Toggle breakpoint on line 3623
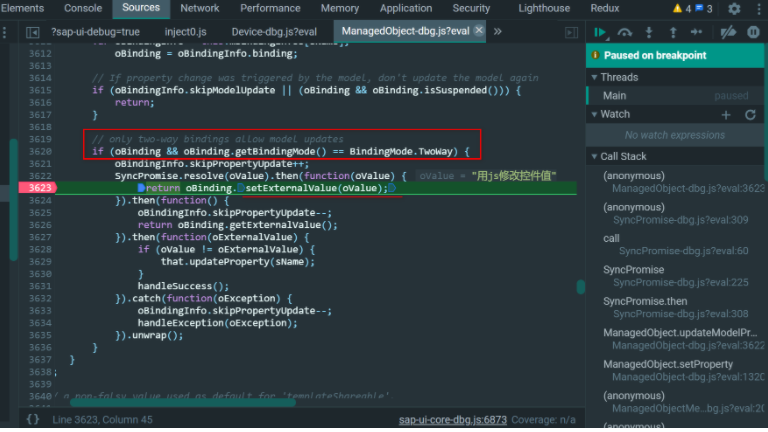 [38, 188]
